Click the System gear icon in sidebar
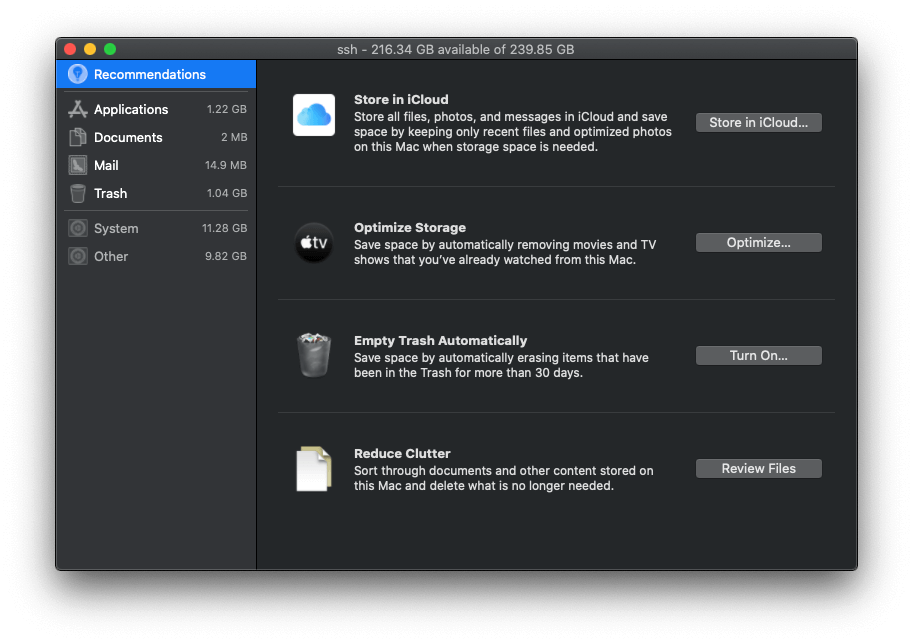The height and width of the screenshot is (644, 913). pyautogui.click(x=77, y=228)
